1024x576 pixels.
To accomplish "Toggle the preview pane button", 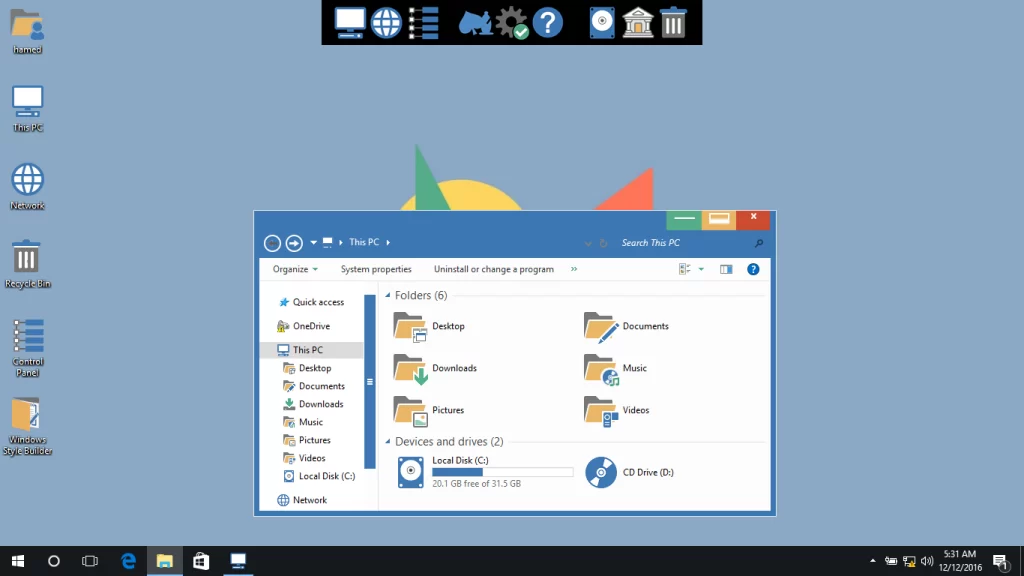I will (x=726, y=269).
